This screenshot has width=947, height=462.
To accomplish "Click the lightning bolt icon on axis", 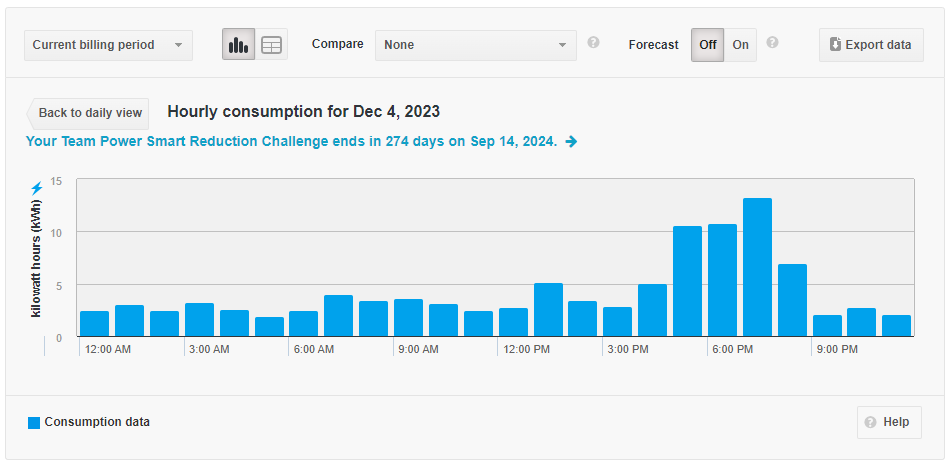I will [37, 187].
